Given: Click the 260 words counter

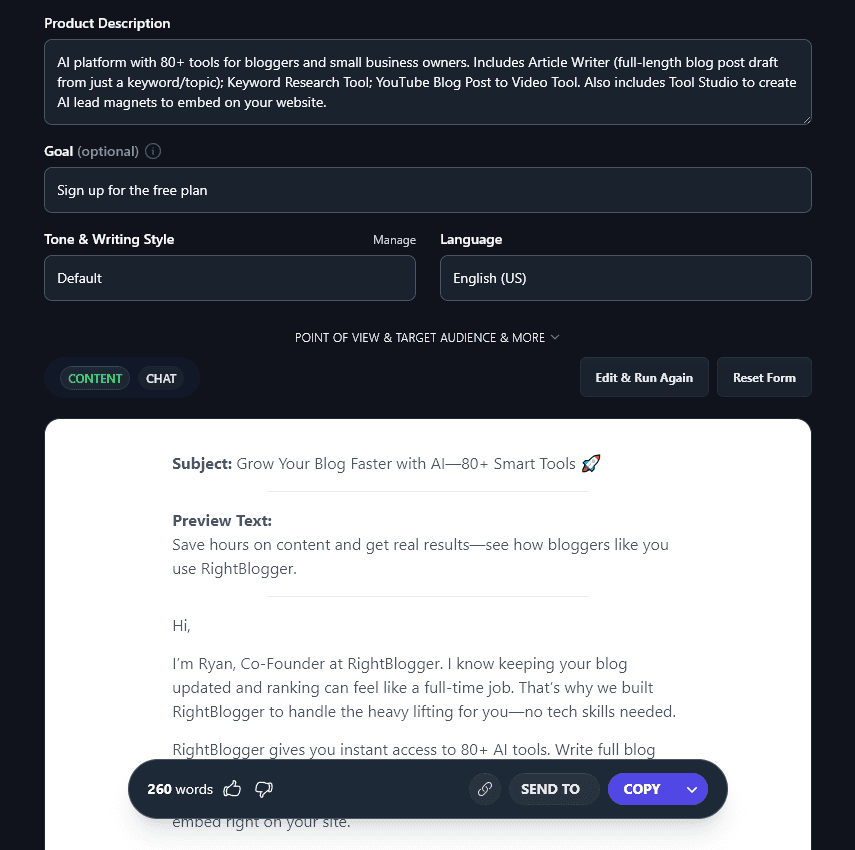Looking at the screenshot, I should tap(180, 789).
